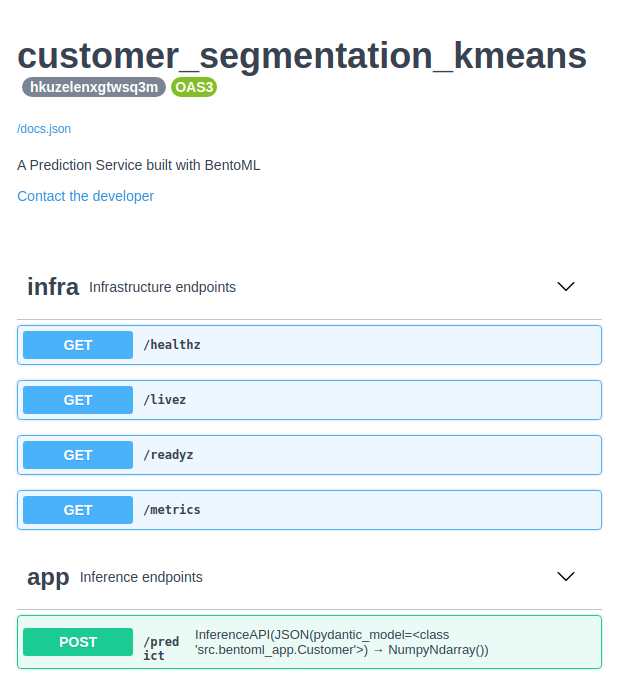Click the Infrastructure endpoints description
This screenshot has height=683, width=623.
click(x=162, y=287)
